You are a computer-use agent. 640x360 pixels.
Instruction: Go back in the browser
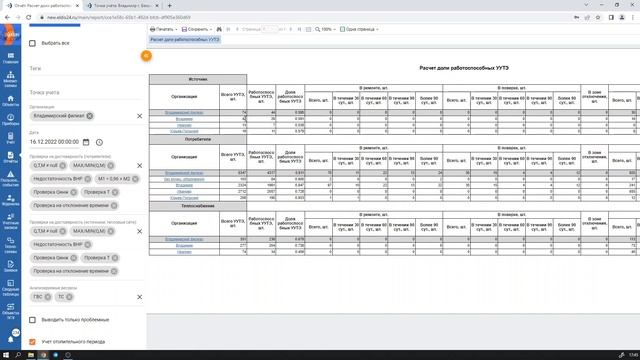coord(7,18)
